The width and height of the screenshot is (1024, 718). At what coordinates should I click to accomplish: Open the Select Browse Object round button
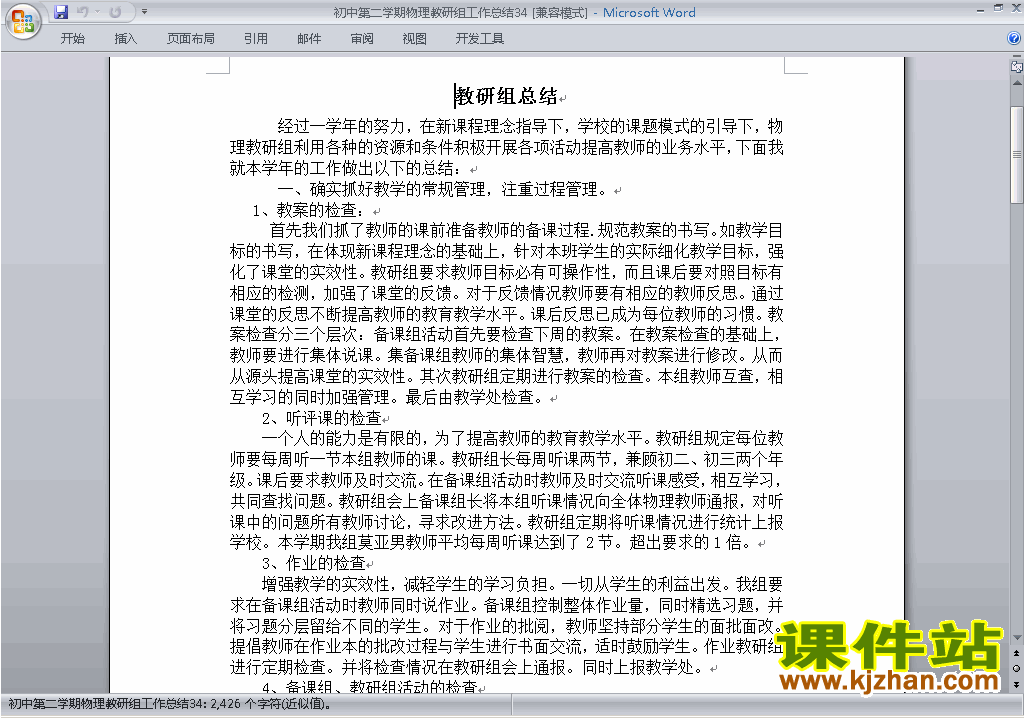click(1016, 668)
